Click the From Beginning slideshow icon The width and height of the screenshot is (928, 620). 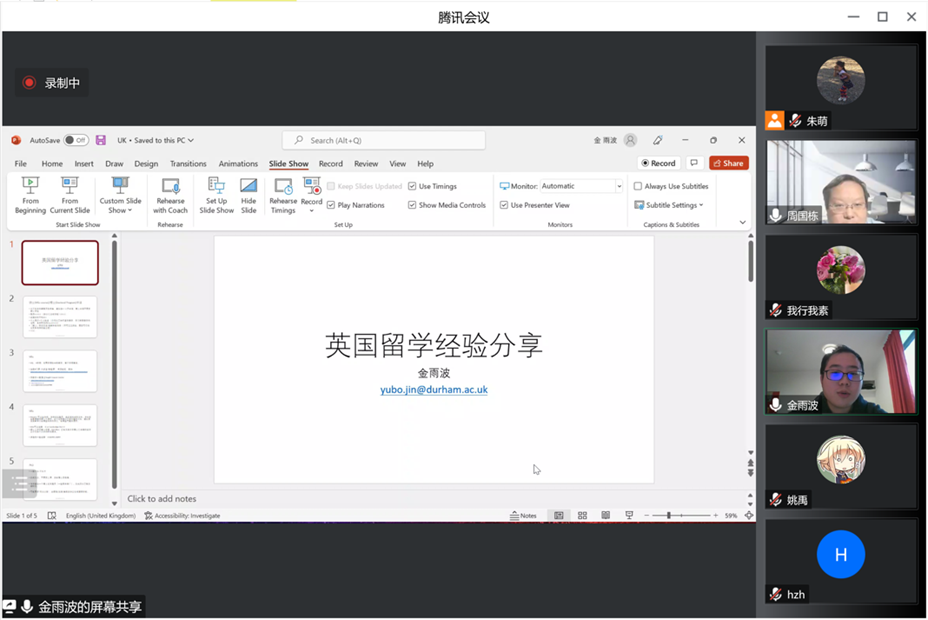30,187
